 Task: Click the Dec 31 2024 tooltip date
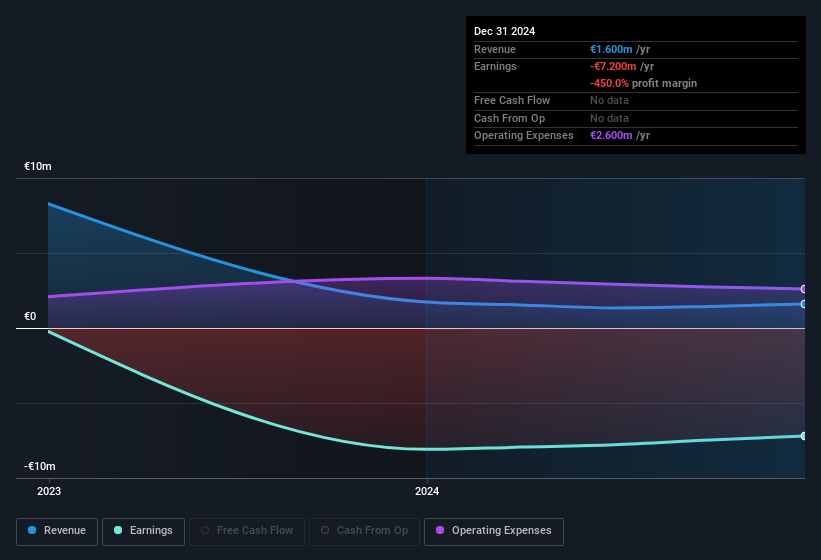(x=504, y=31)
